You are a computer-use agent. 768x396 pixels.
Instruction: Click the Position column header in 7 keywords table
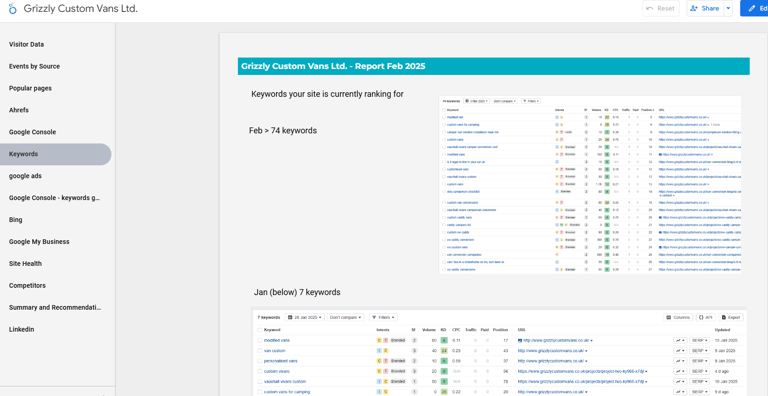click(500, 330)
